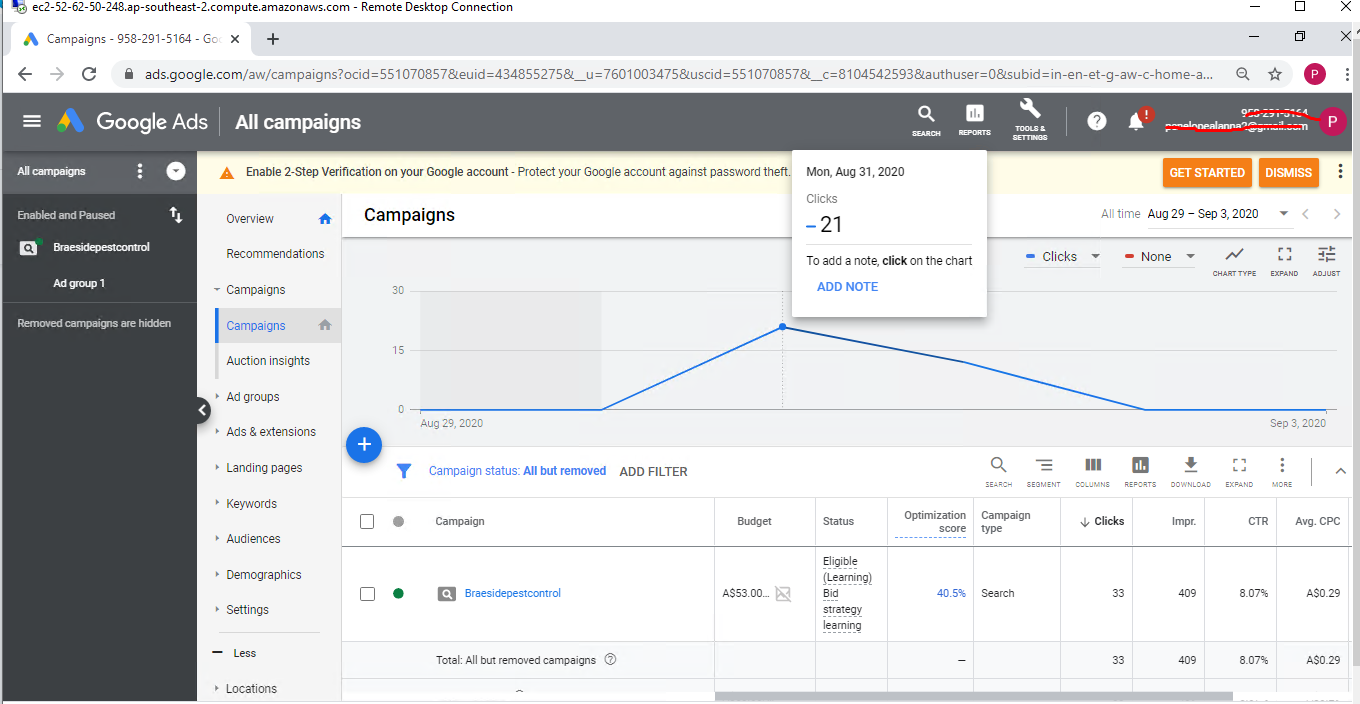Click GET STARTED button
The width and height of the screenshot is (1360, 704).
coord(1207,173)
